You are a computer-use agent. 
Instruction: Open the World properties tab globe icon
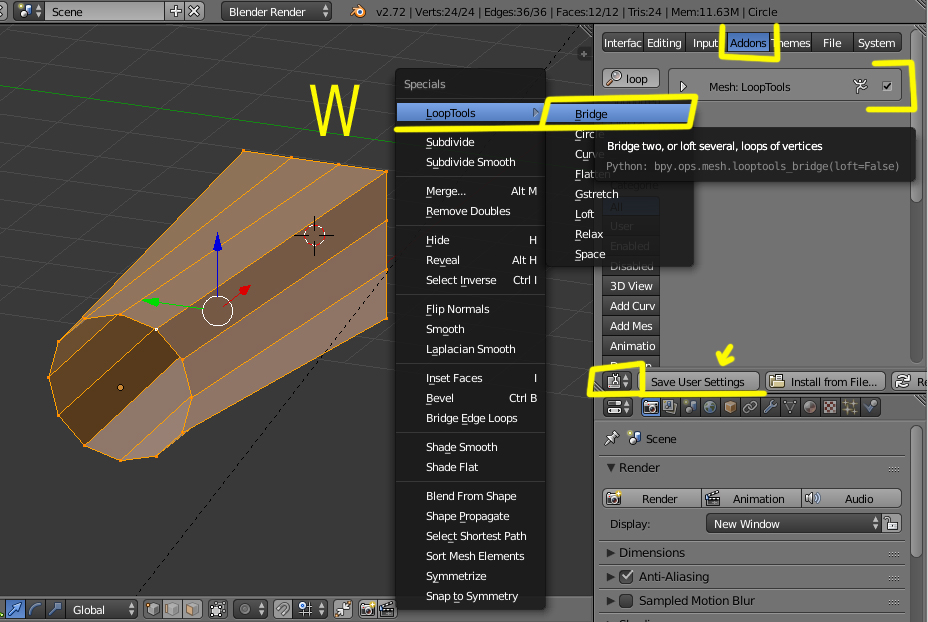coord(710,407)
